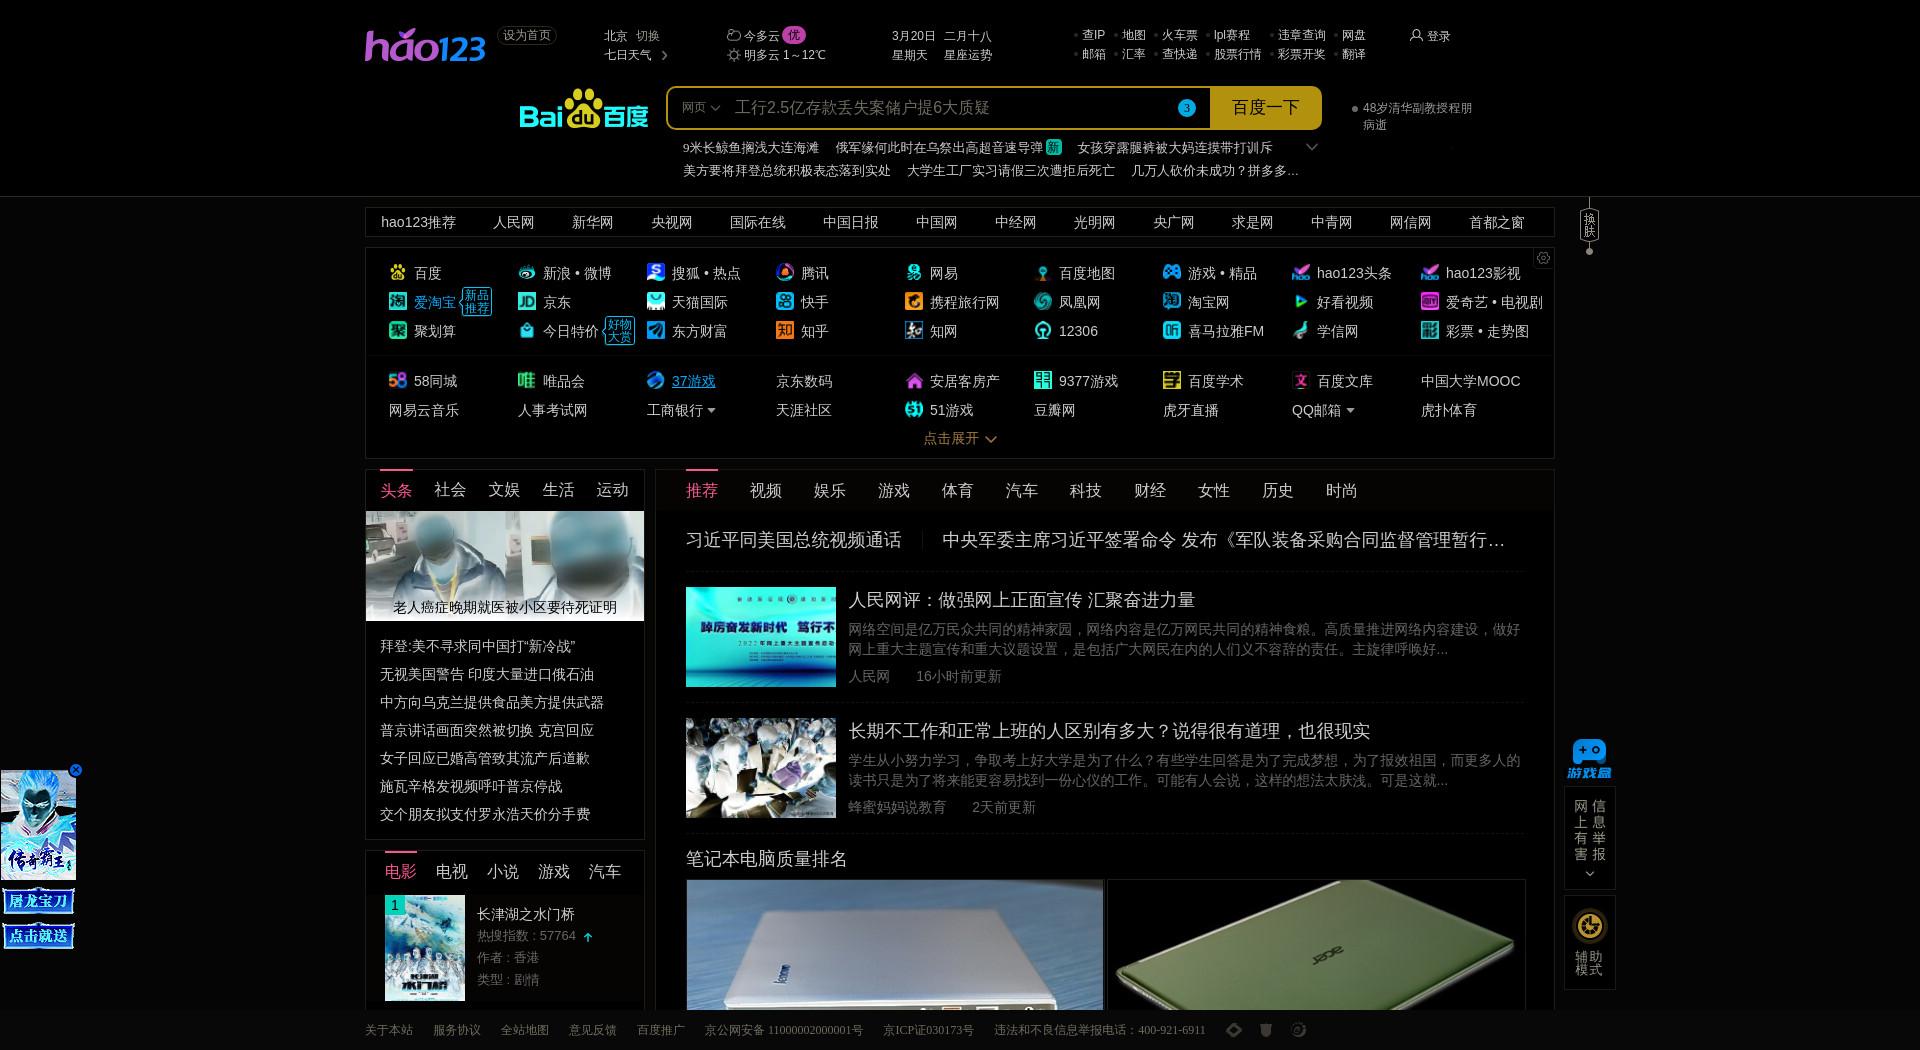Open 老人癌症晚期 news image
This screenshot has width=1920, height=1050.
505,566
